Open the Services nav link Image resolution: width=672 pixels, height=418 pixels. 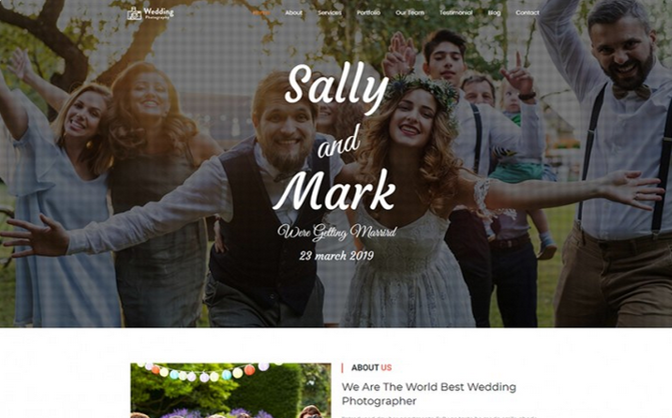(330, 13)
